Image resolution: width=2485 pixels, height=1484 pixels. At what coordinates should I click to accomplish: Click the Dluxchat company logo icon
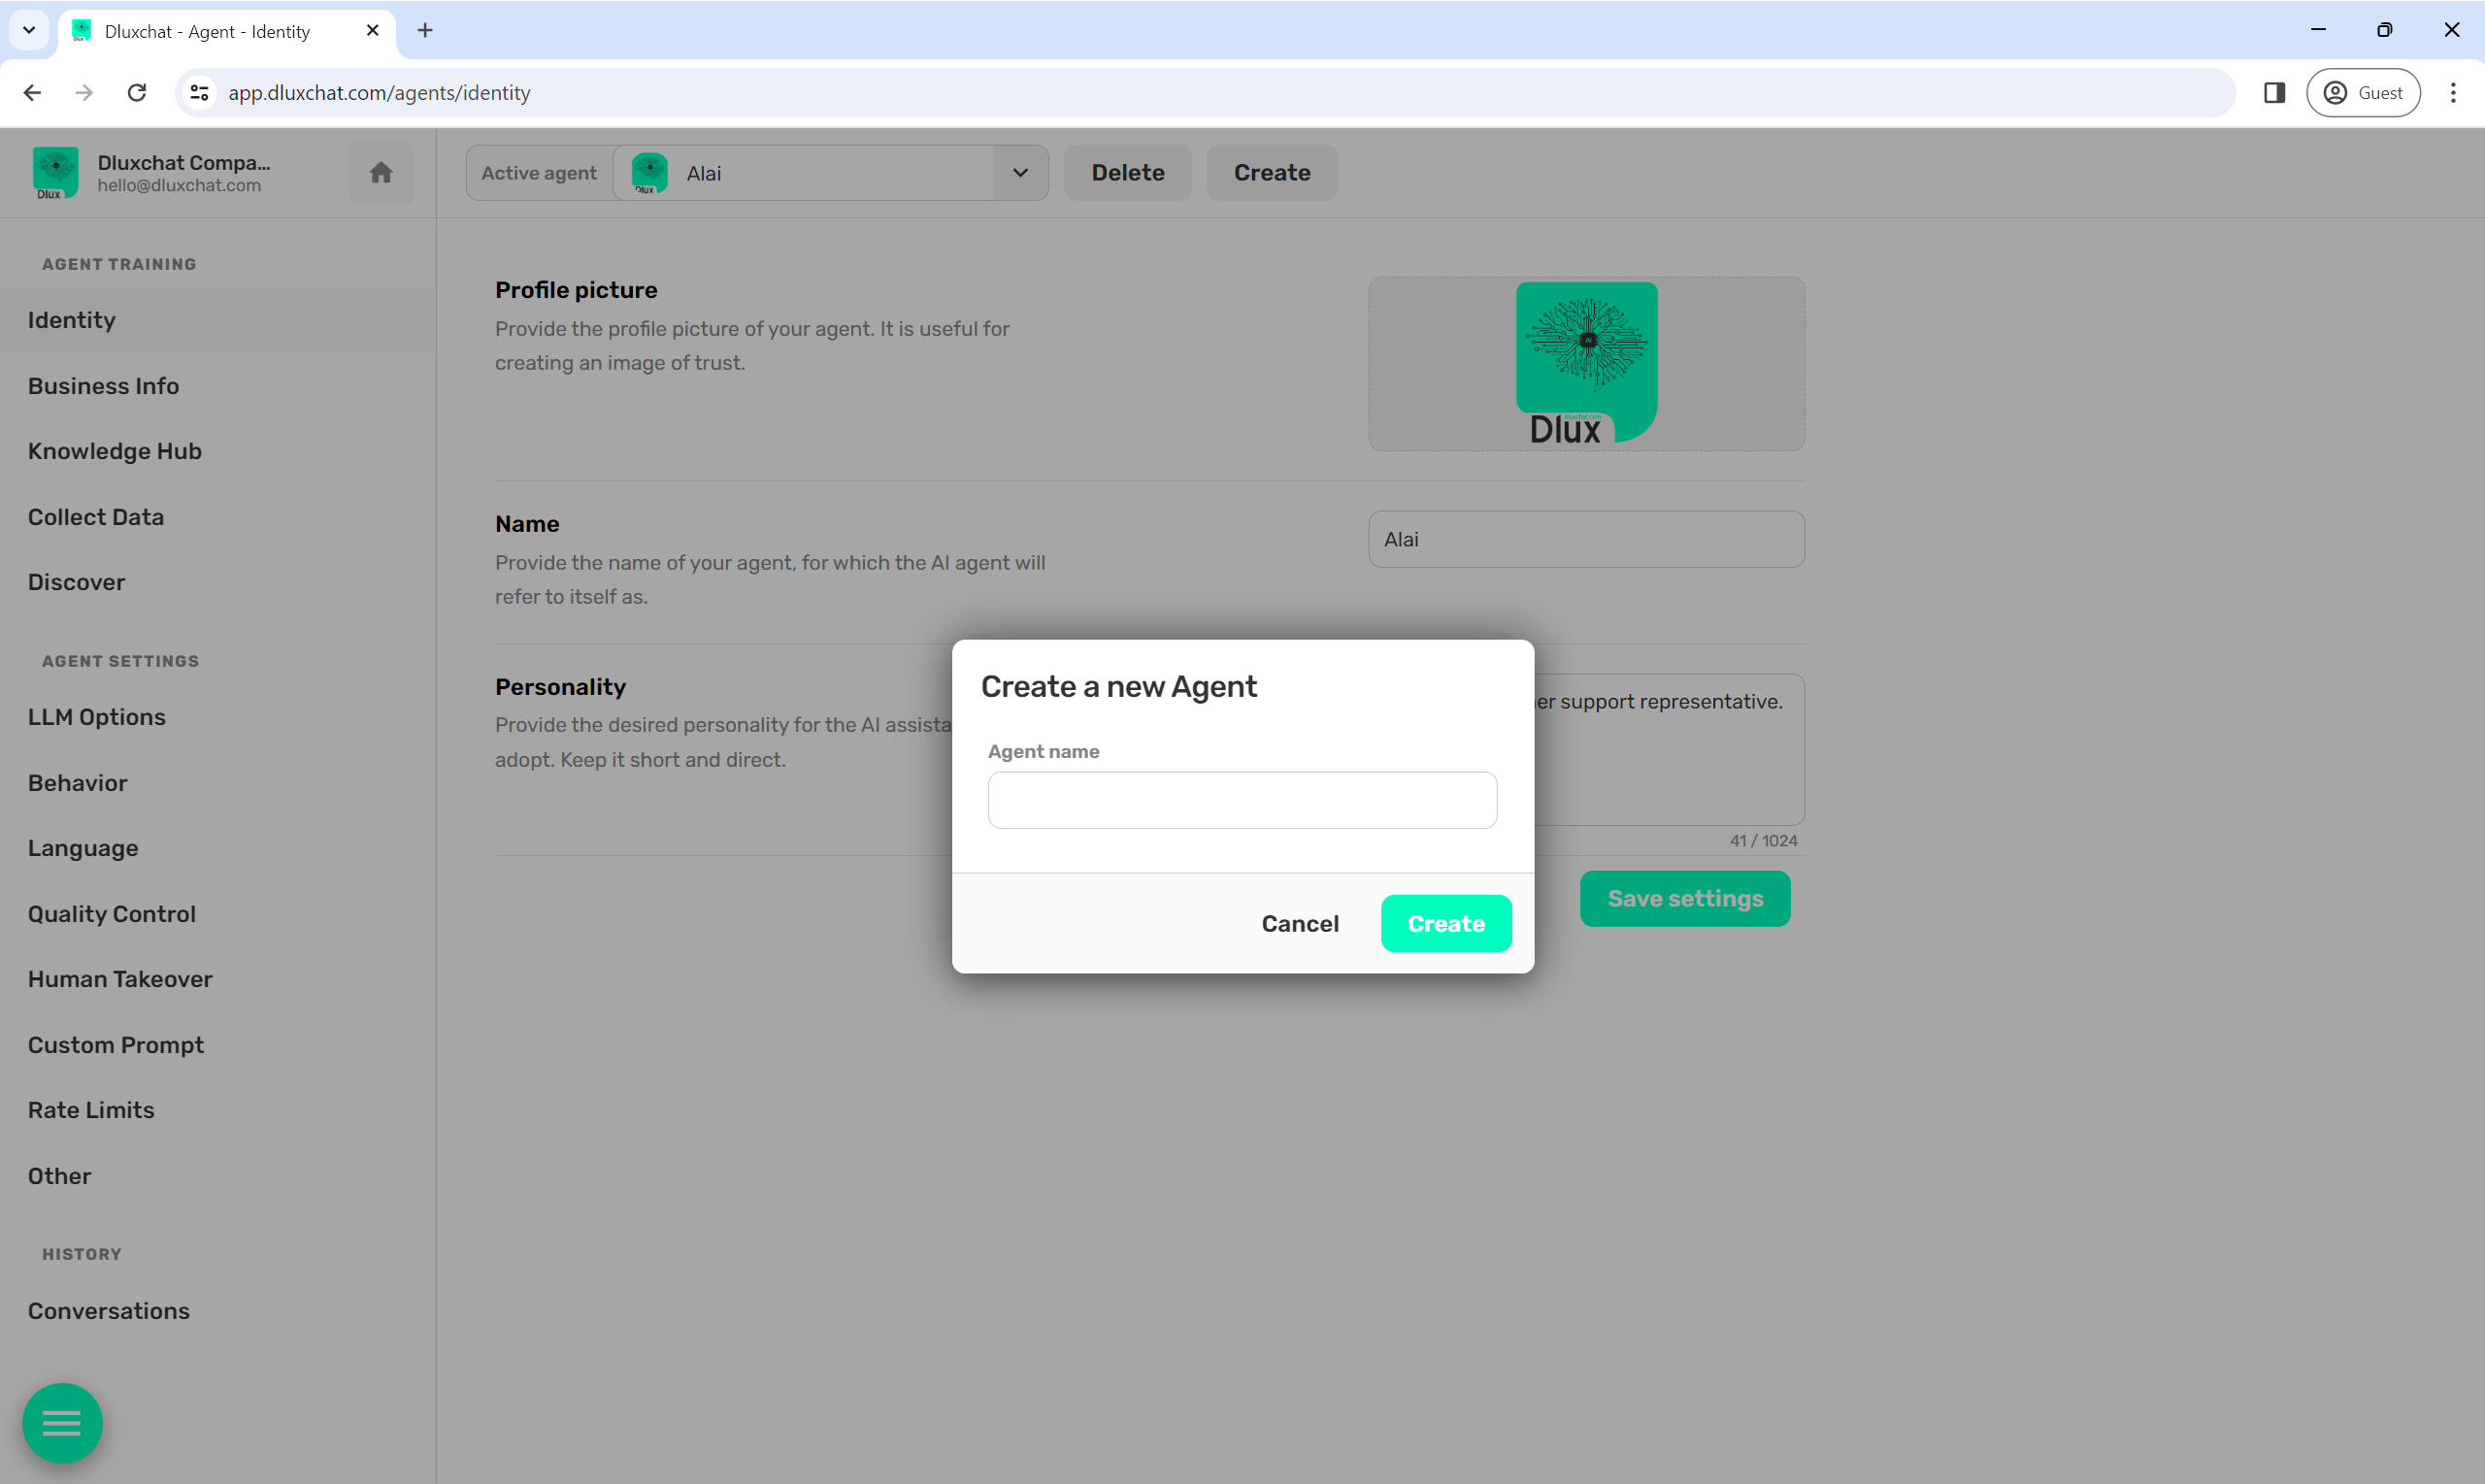[x=55, y=172]
